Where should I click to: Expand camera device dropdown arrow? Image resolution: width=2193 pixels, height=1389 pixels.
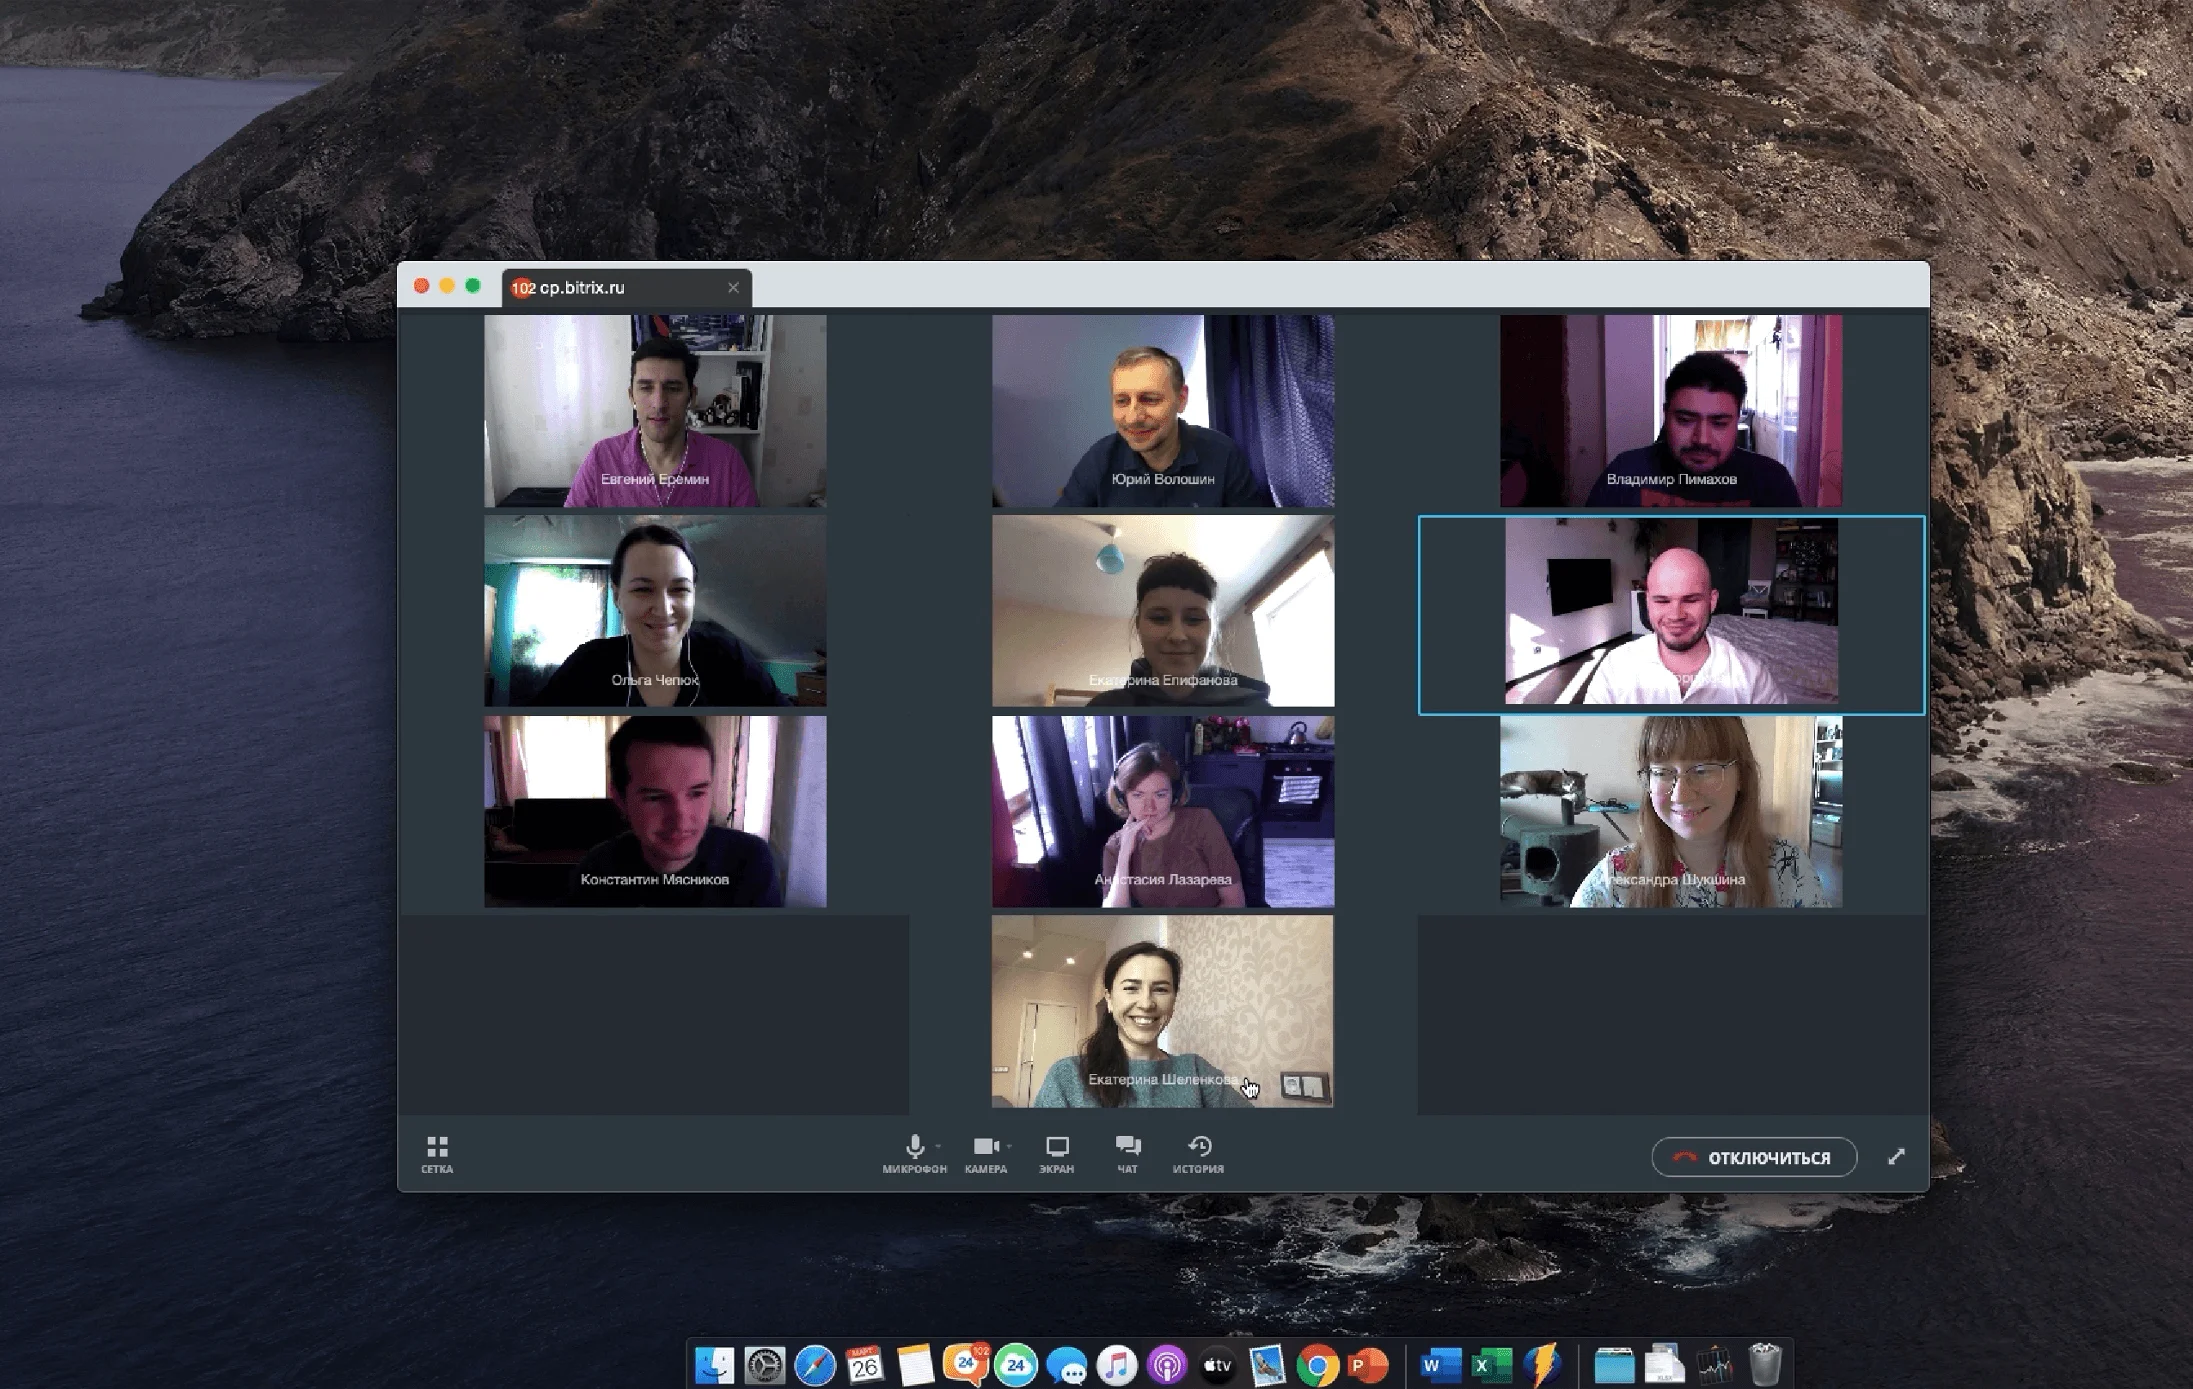pyautogui.click(x=1009, y=1147)
